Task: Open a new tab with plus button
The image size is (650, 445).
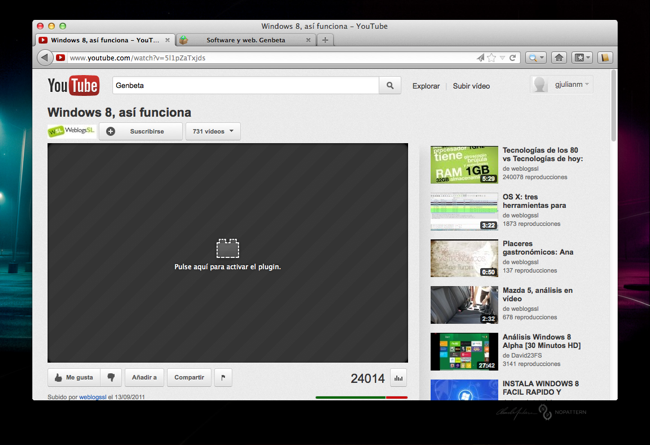Action: pyautogui.click(x=325, y=40)
